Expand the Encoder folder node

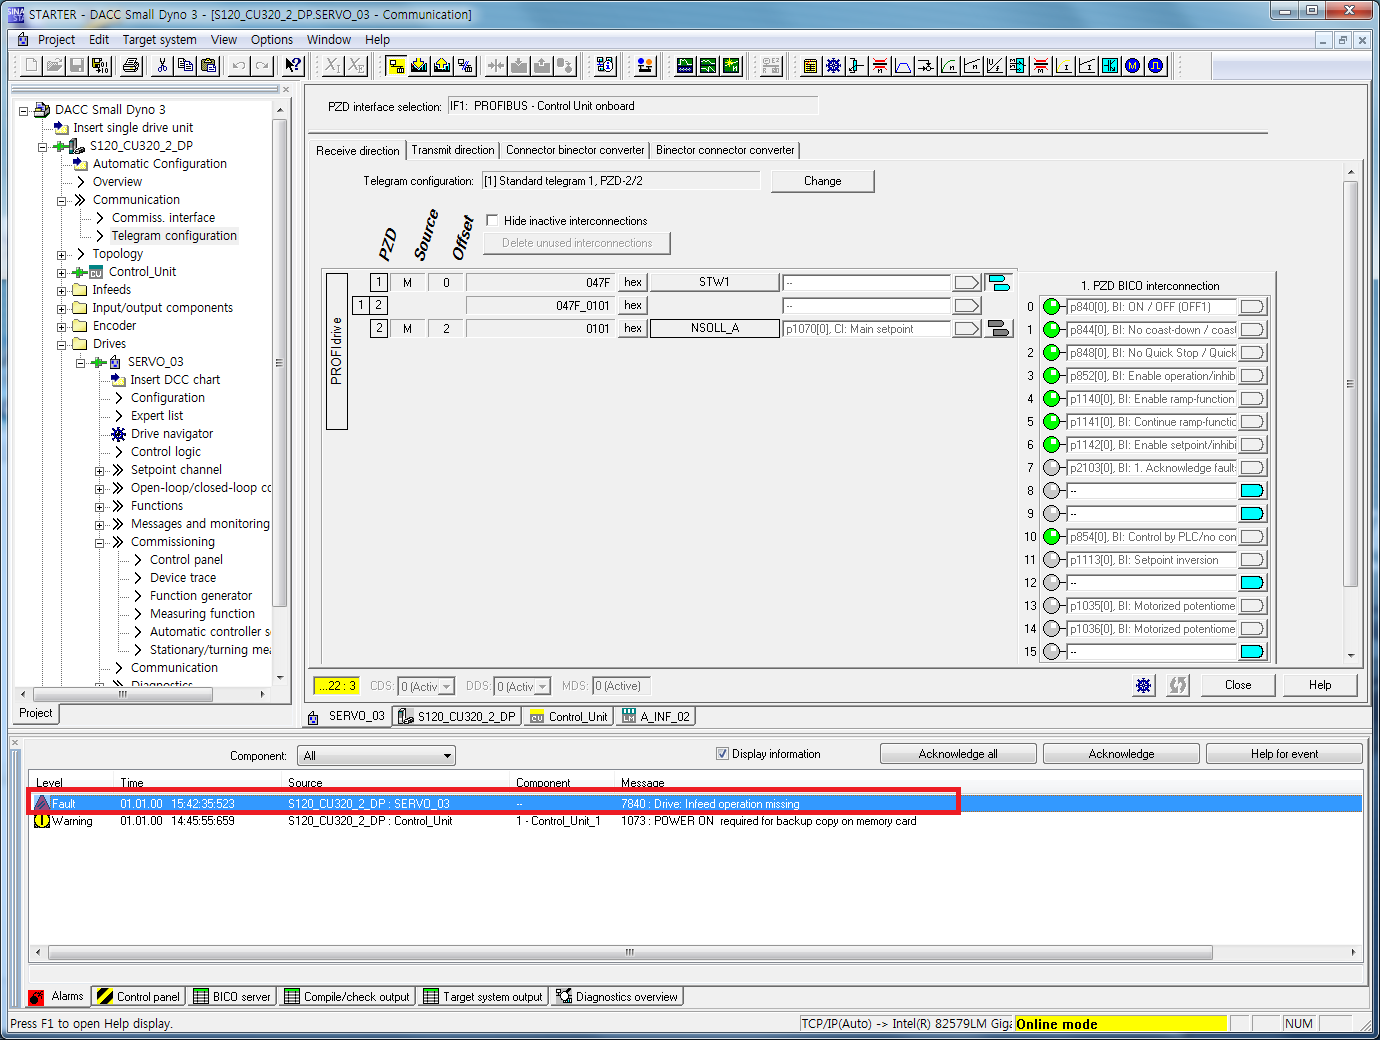(62, 326)
